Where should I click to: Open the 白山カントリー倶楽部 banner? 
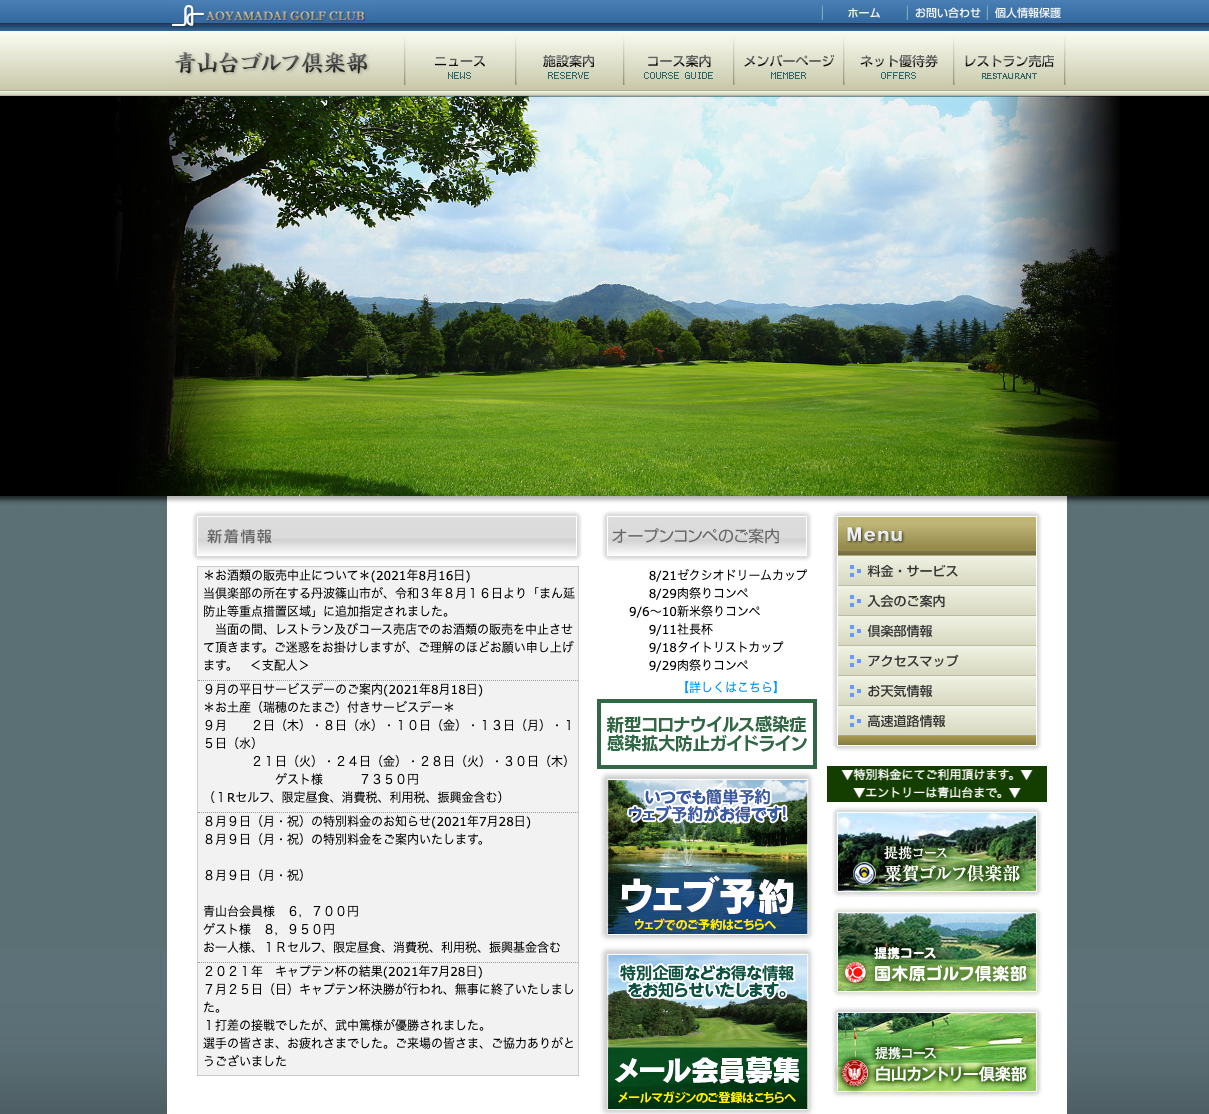937,1052
